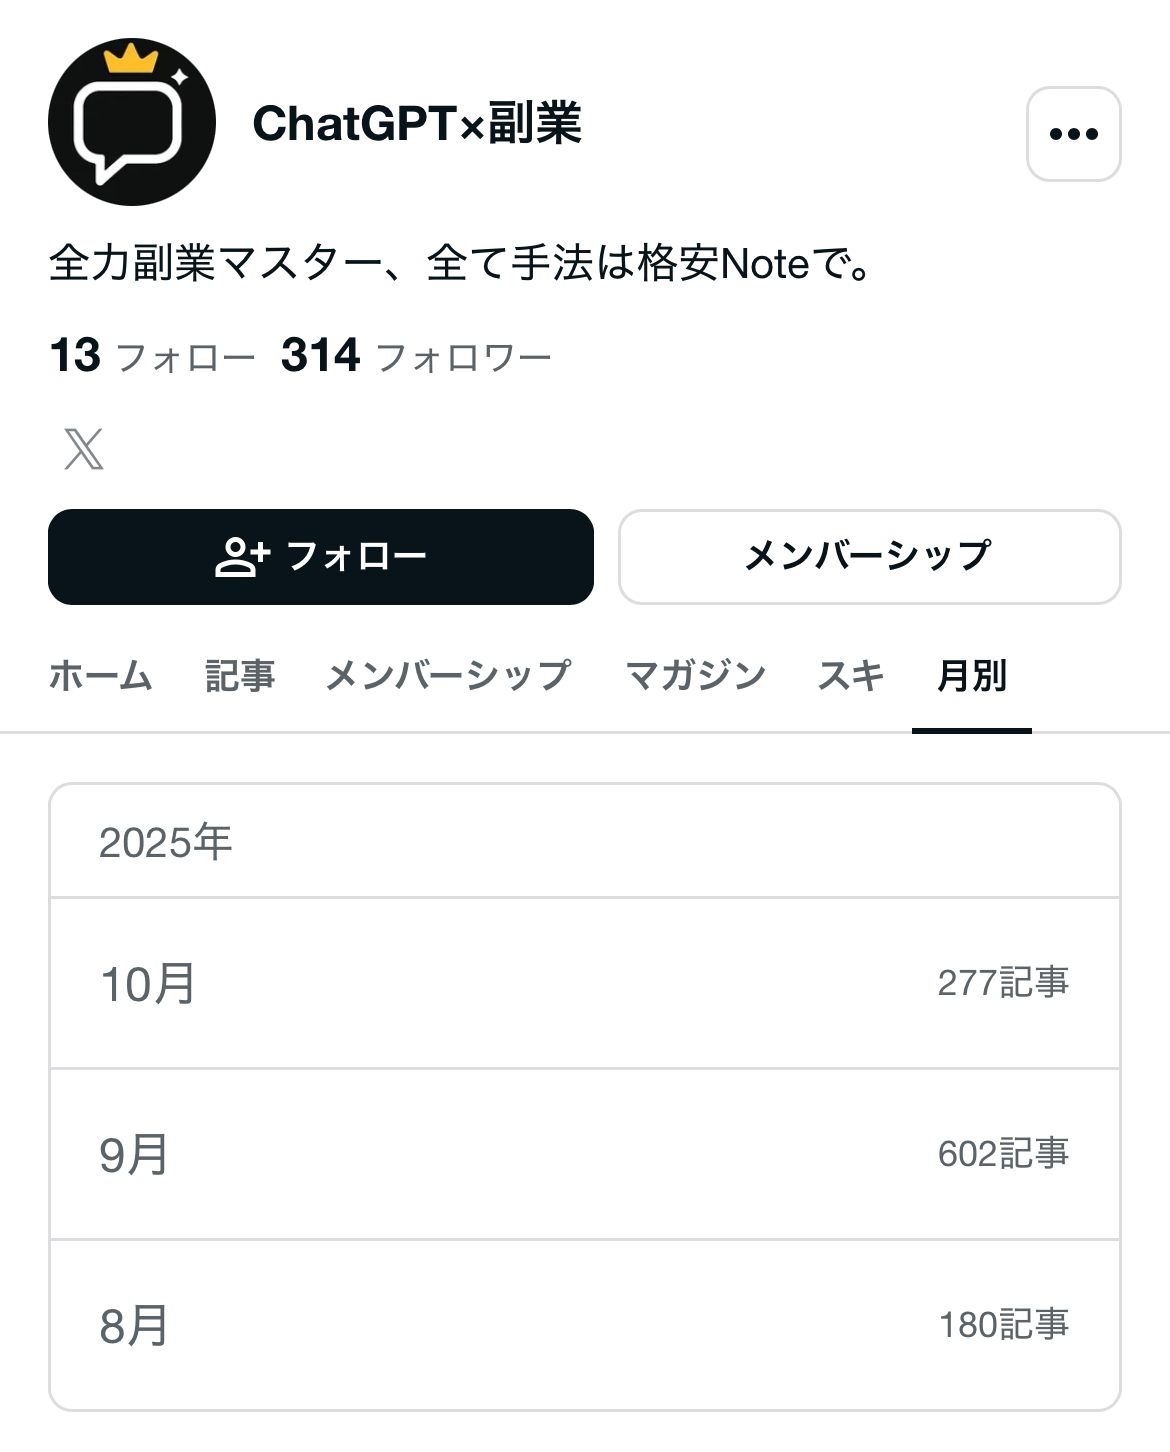
Task: Select the スキ tab
Action: [851, 676]
